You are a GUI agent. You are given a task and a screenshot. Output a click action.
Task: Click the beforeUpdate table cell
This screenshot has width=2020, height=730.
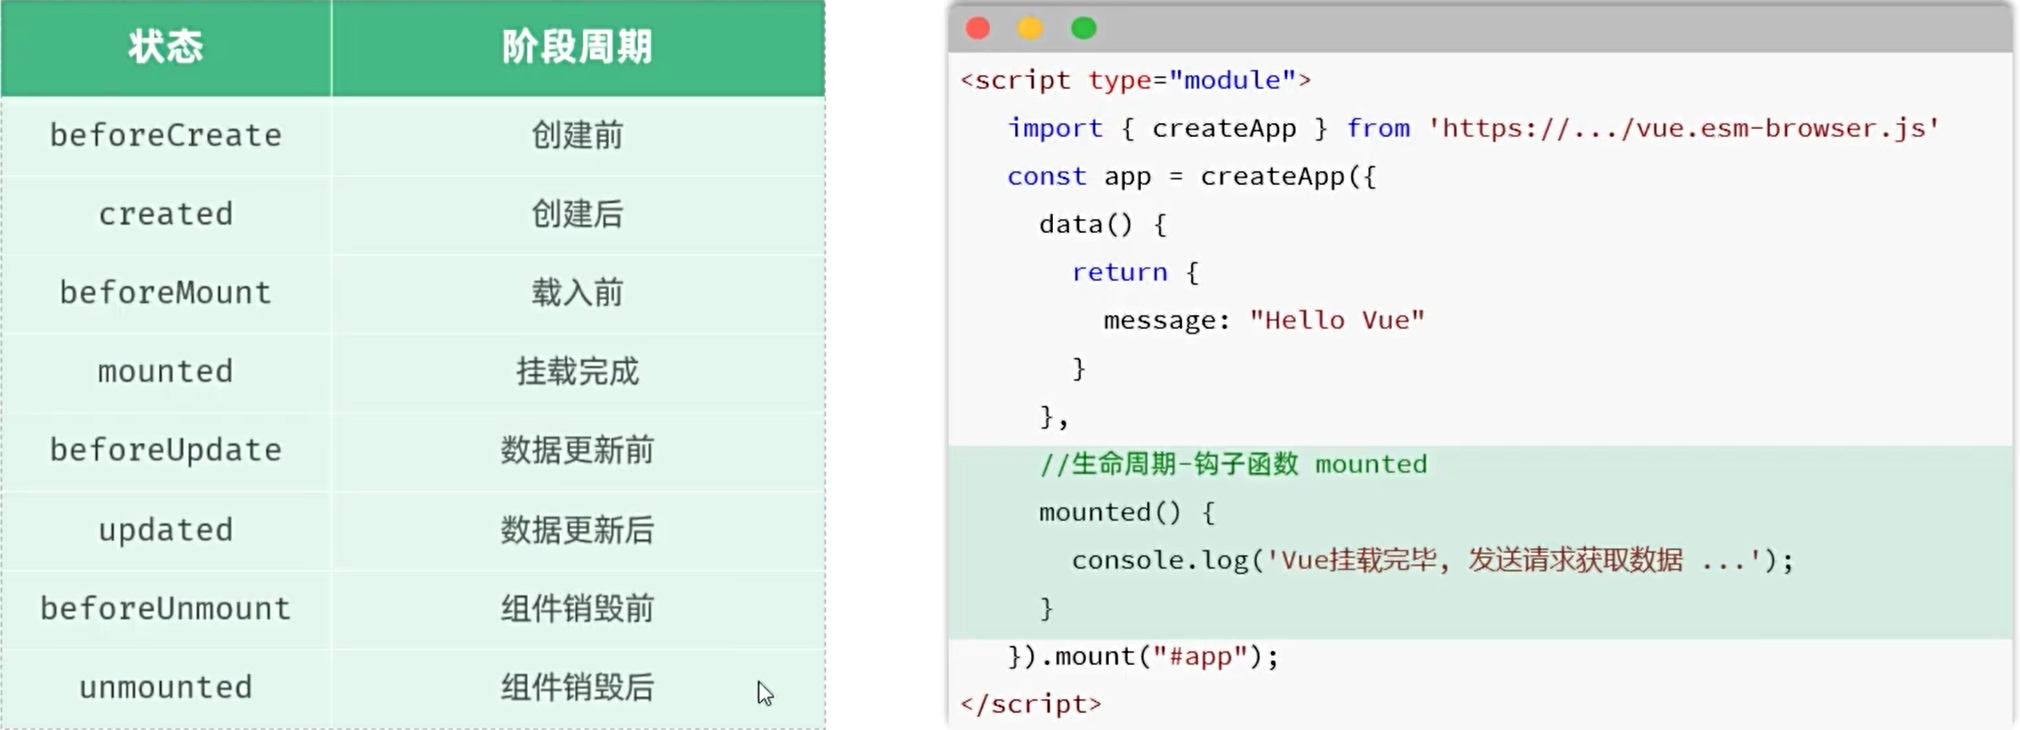coord(166,451)
